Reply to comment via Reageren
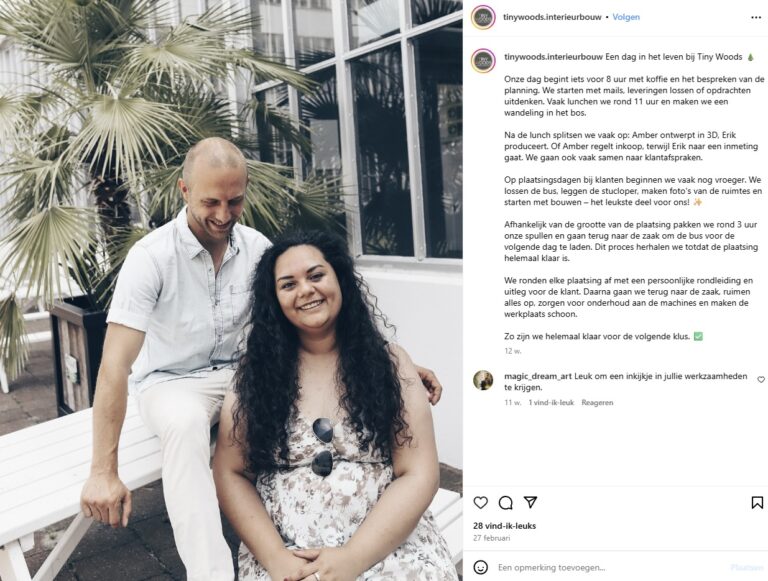This screenshot has width=768, height=581. coord(597,402)
